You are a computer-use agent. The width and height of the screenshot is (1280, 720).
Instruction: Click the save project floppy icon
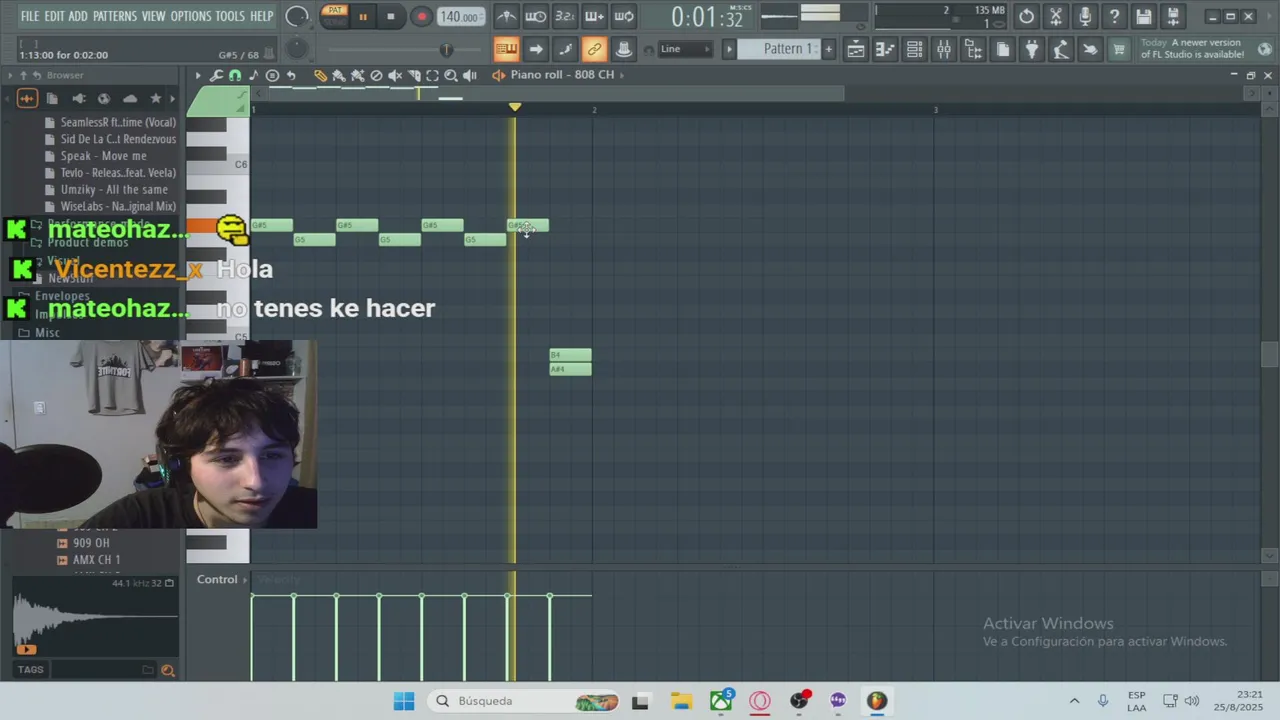[1144, 16]
